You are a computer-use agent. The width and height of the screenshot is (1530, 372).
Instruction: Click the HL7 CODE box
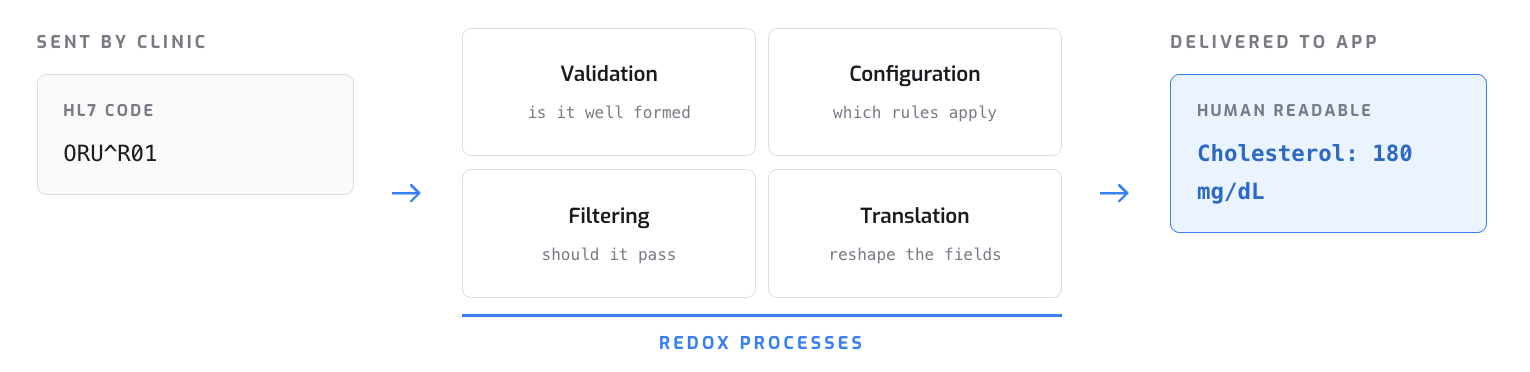point(195,134)
